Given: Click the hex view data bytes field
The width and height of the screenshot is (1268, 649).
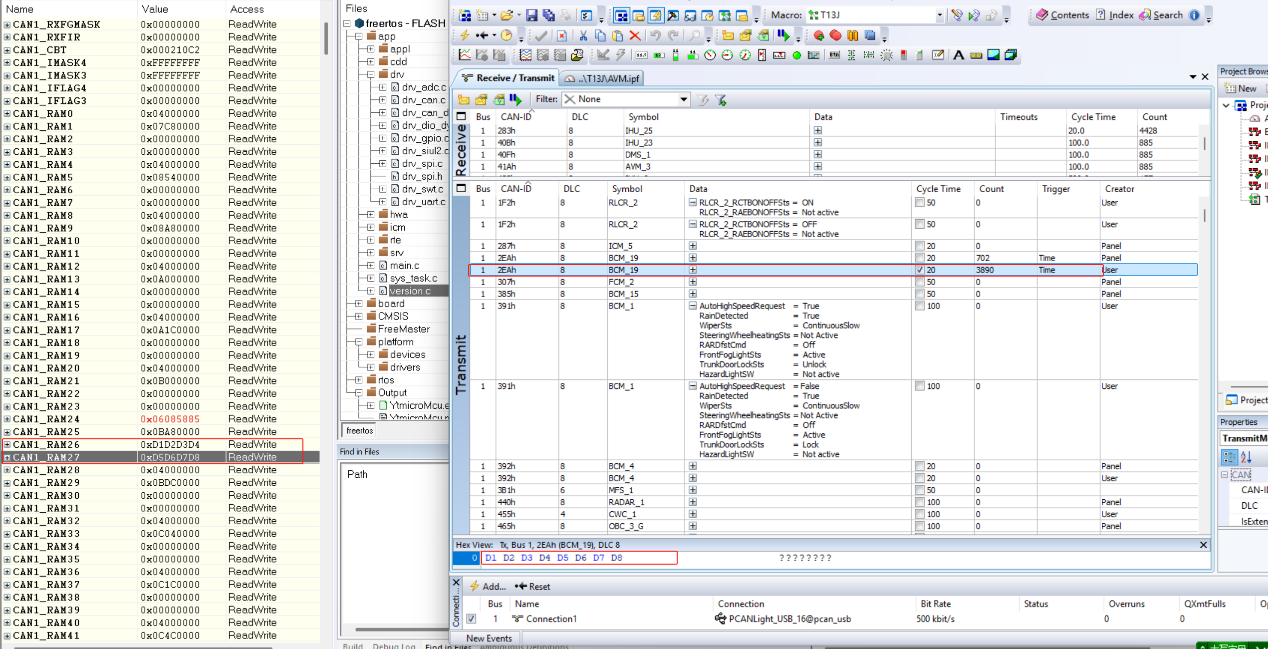Looking at the screenshot, I should pos(579,557).
